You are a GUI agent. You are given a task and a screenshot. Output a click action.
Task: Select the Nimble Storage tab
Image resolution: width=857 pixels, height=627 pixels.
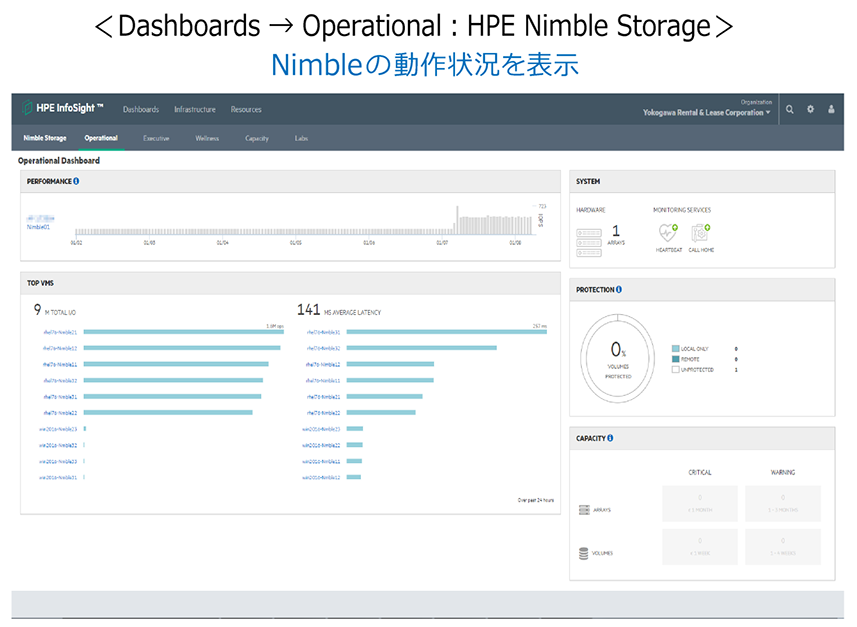45,138
